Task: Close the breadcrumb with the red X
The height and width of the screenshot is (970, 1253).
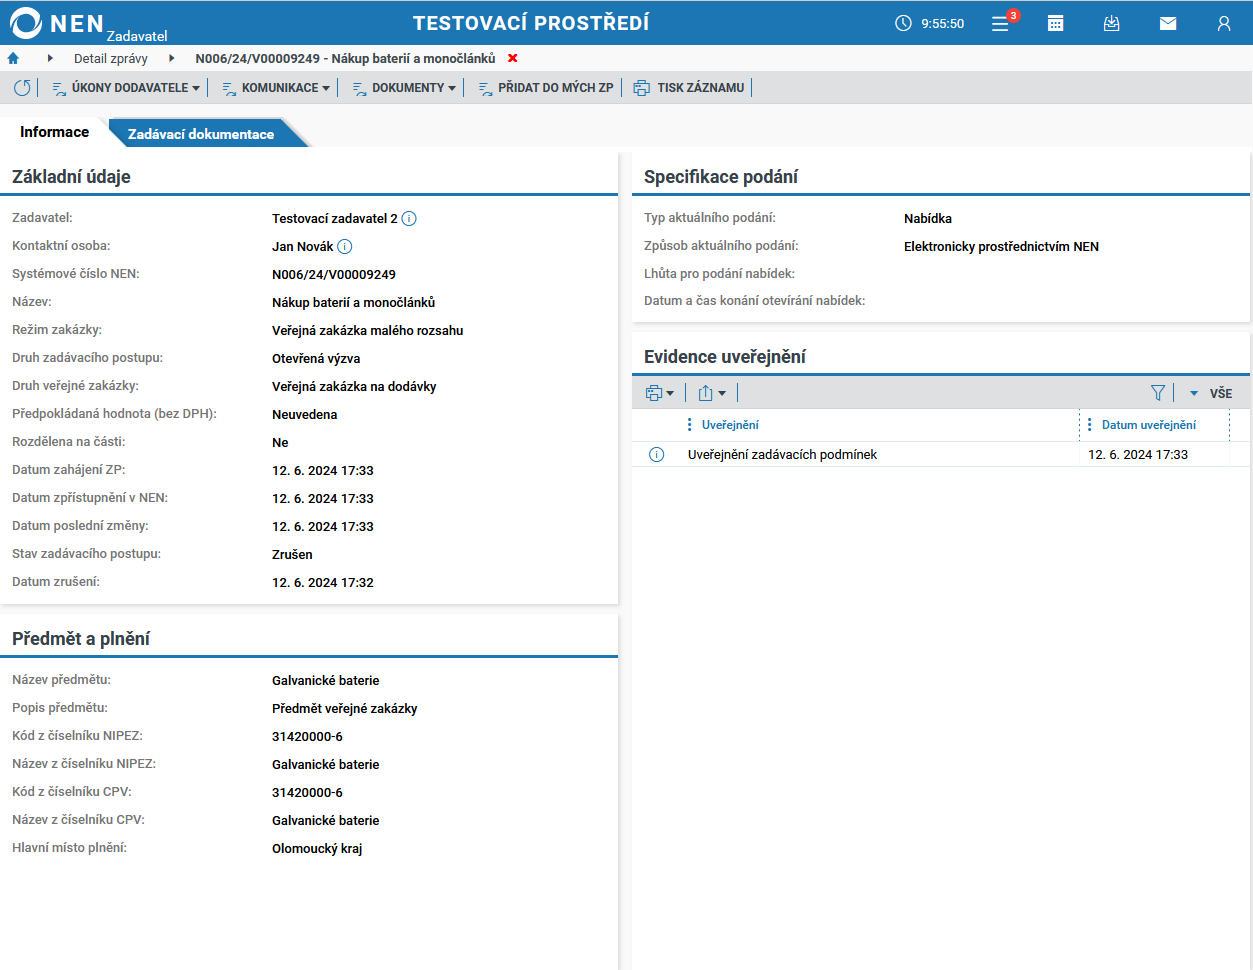Action: [513, 59]
